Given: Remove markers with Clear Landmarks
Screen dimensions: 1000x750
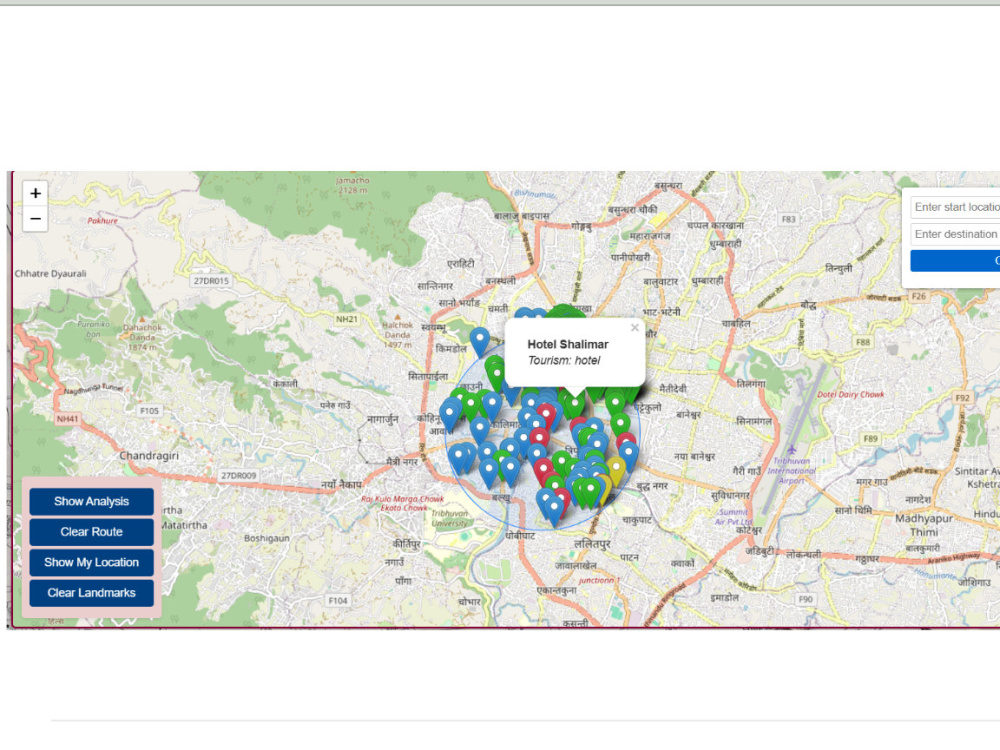Looking at the screenshot, I should coord(91,593).
